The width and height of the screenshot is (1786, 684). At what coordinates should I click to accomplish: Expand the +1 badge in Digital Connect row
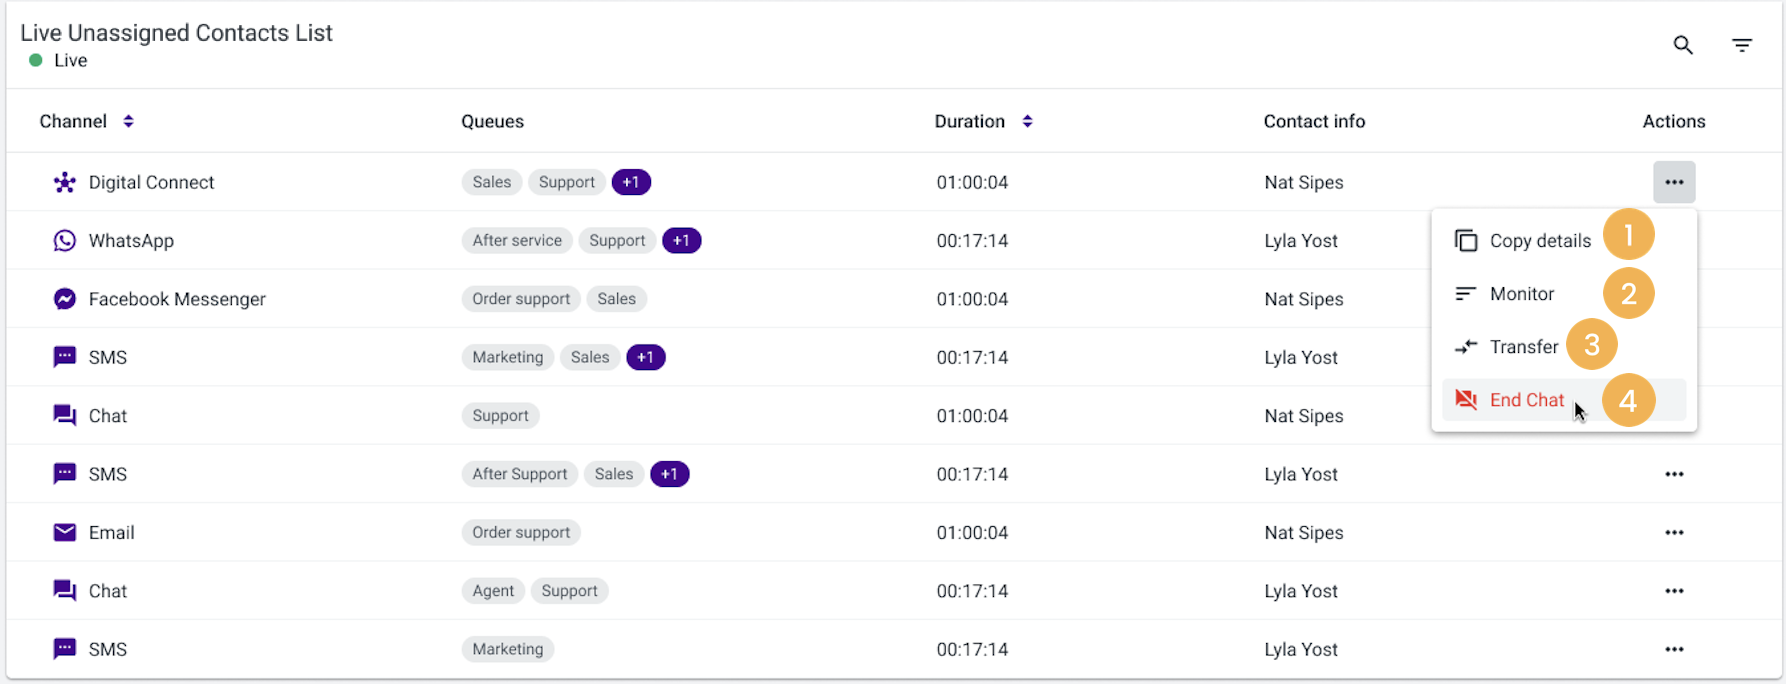tap(631, 182)
